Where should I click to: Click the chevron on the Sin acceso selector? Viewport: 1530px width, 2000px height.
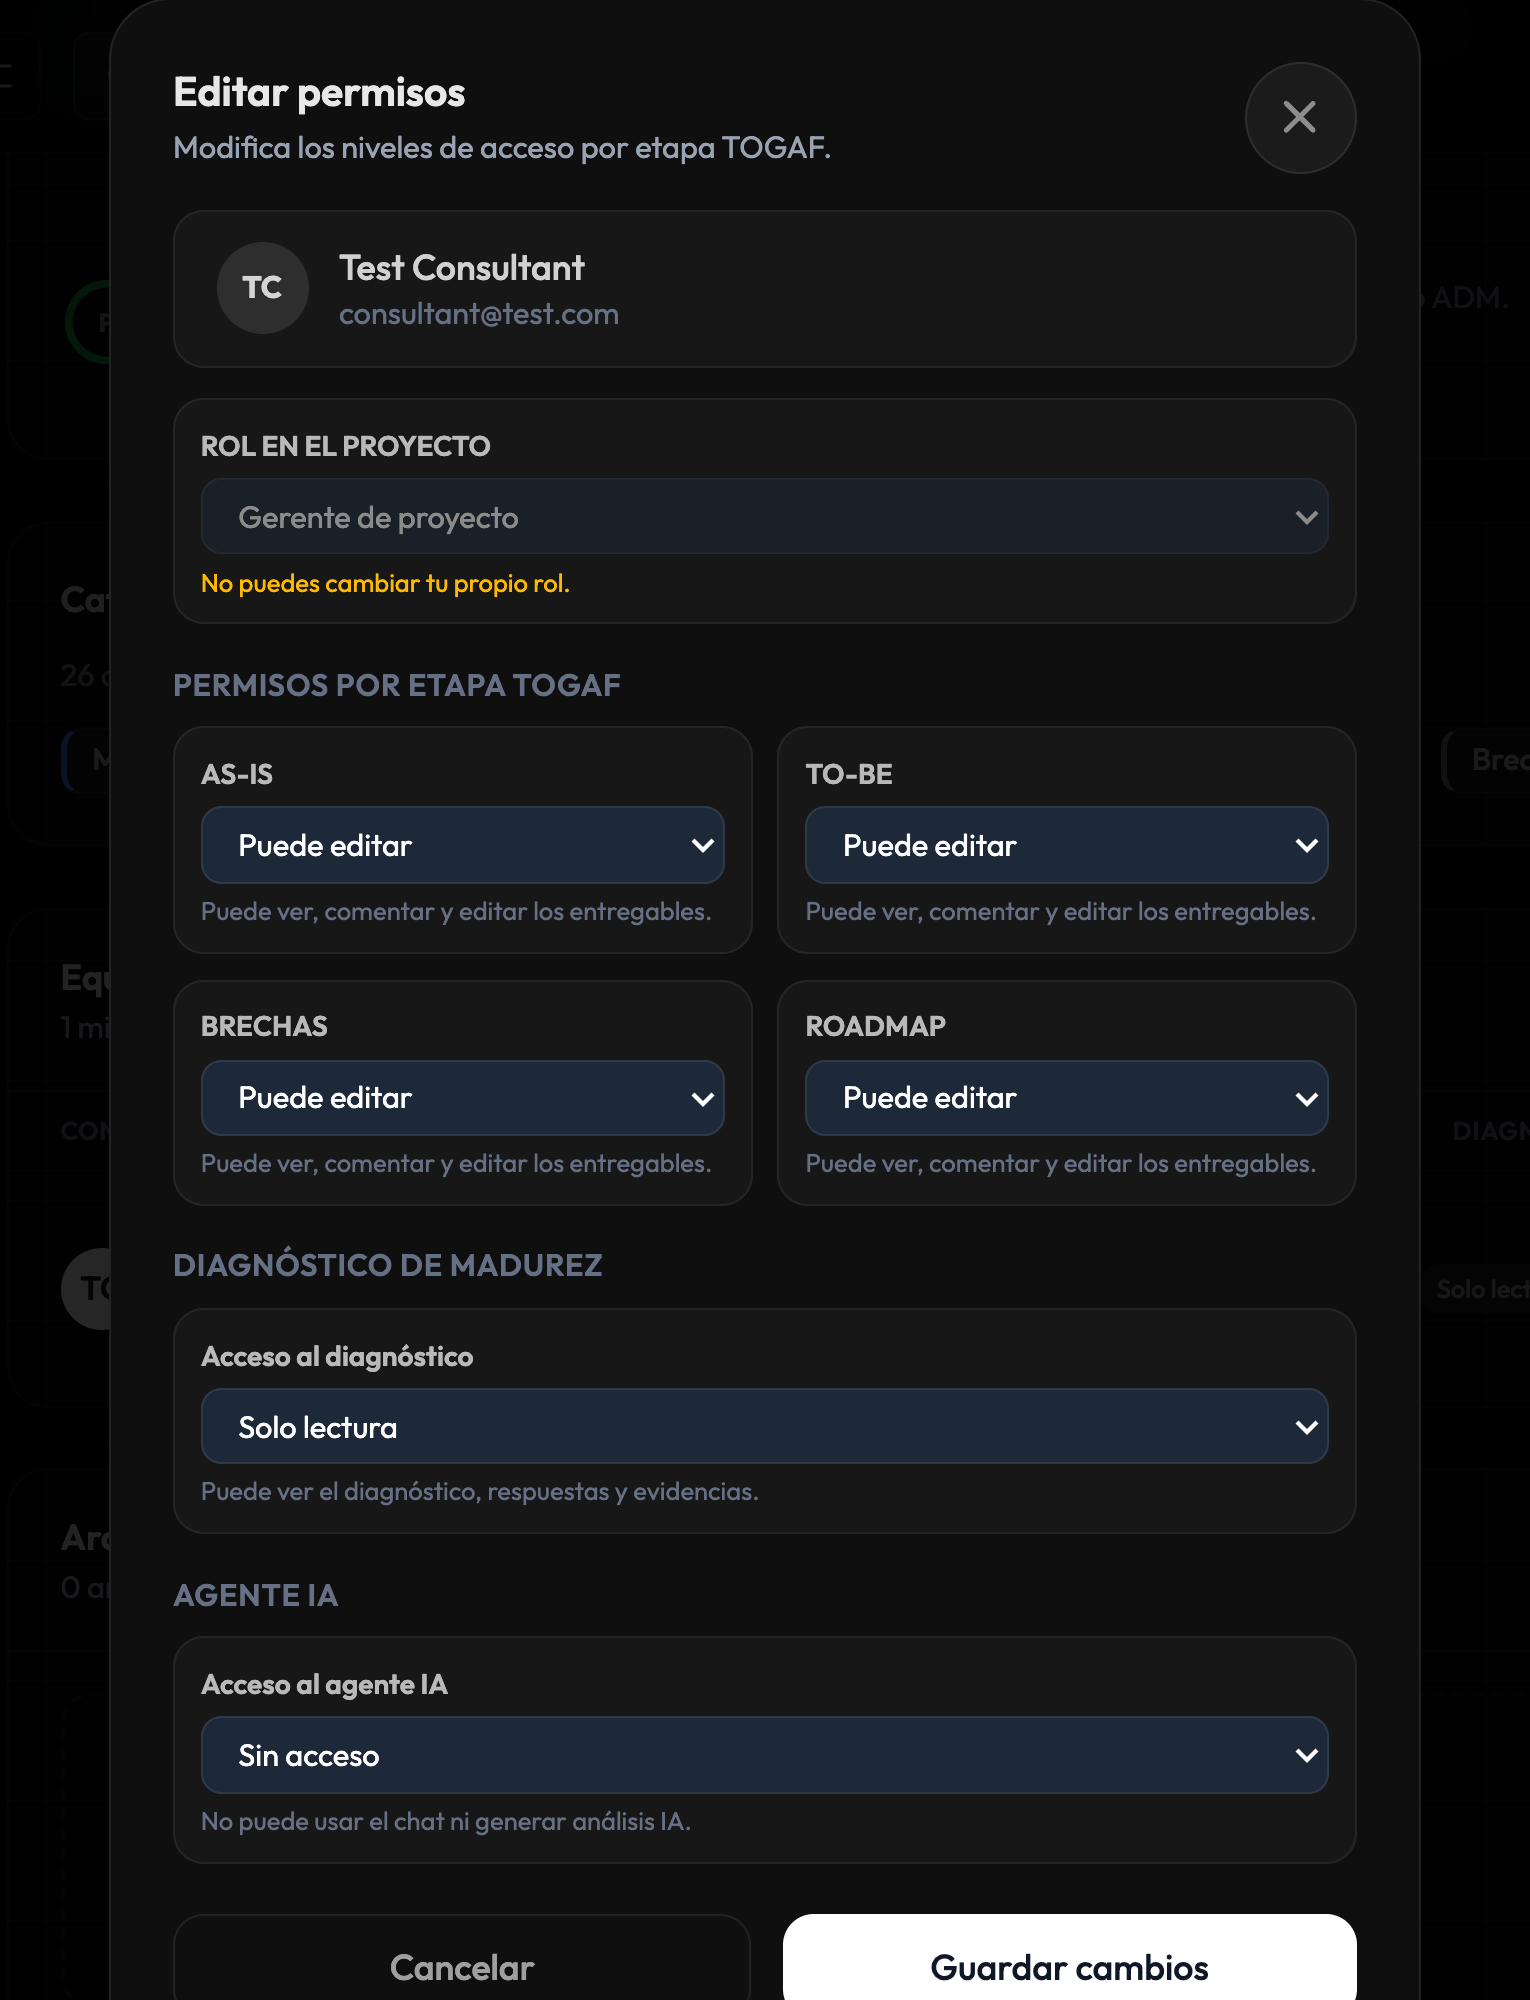tap(1306, 1755)
